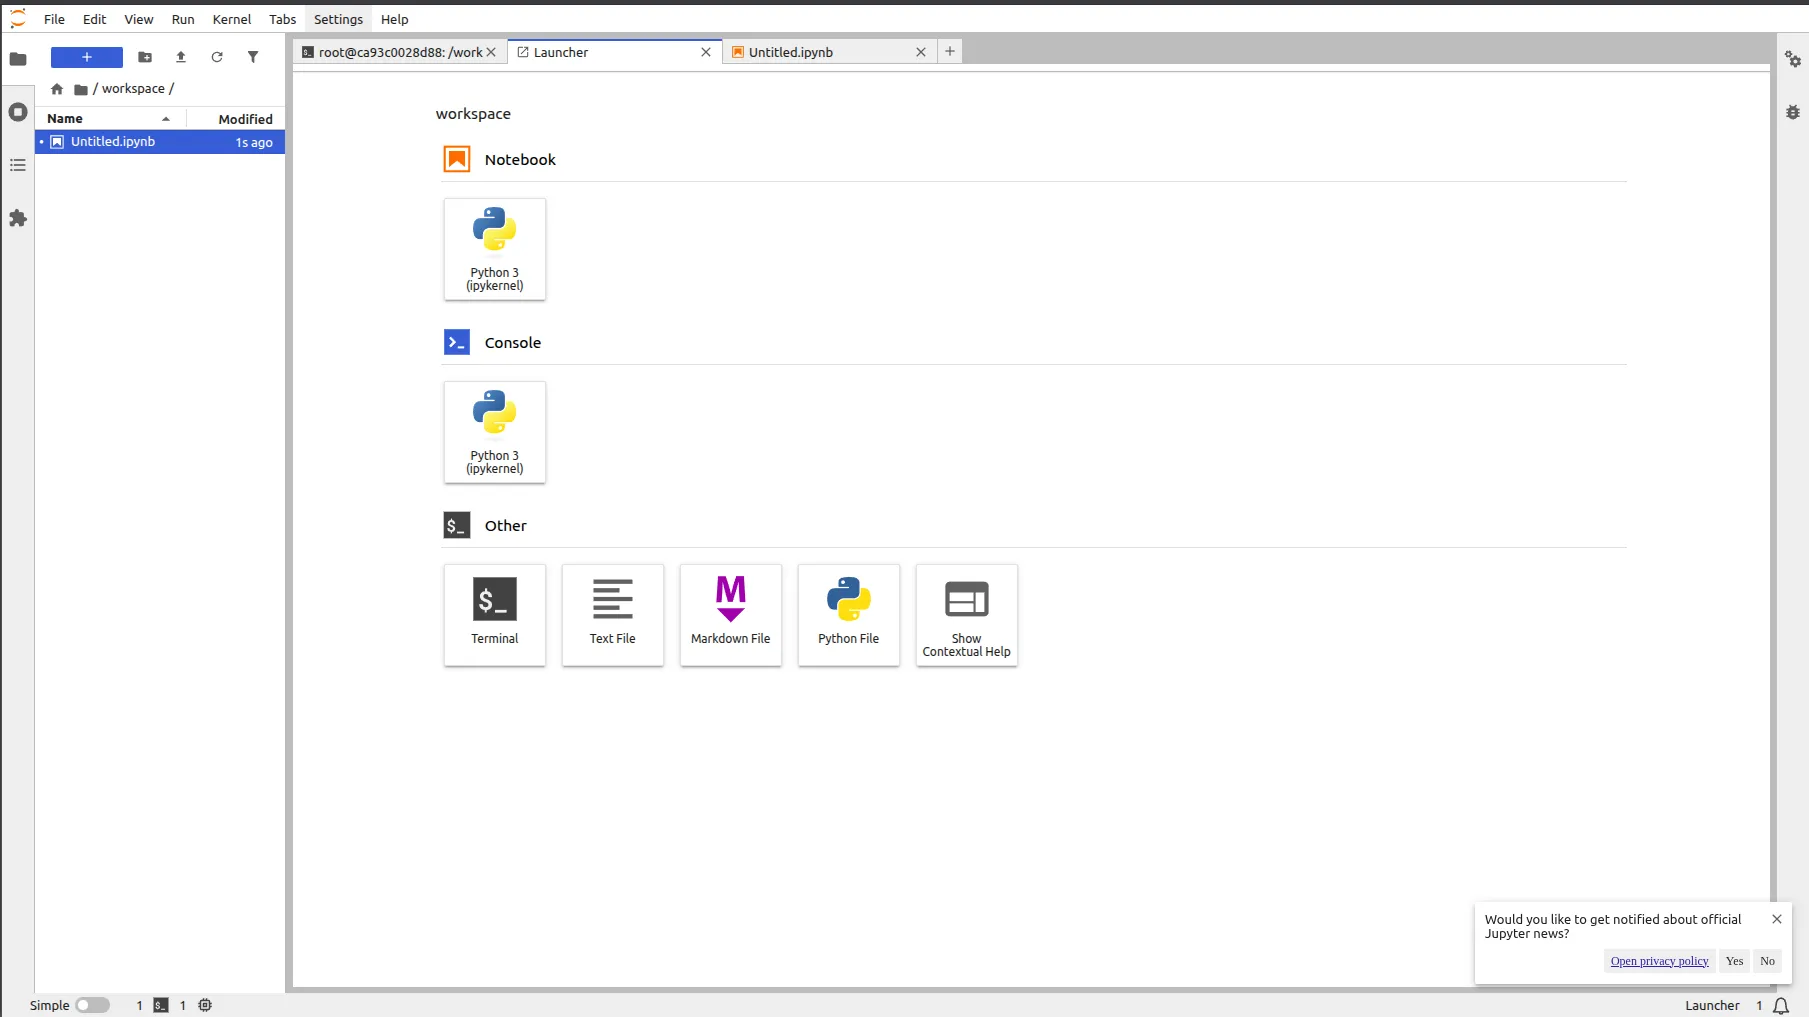Viewport: 1809px width, 1017px height.
Task: Open the Extension Manager sidebar
Action: pos(18,218)
